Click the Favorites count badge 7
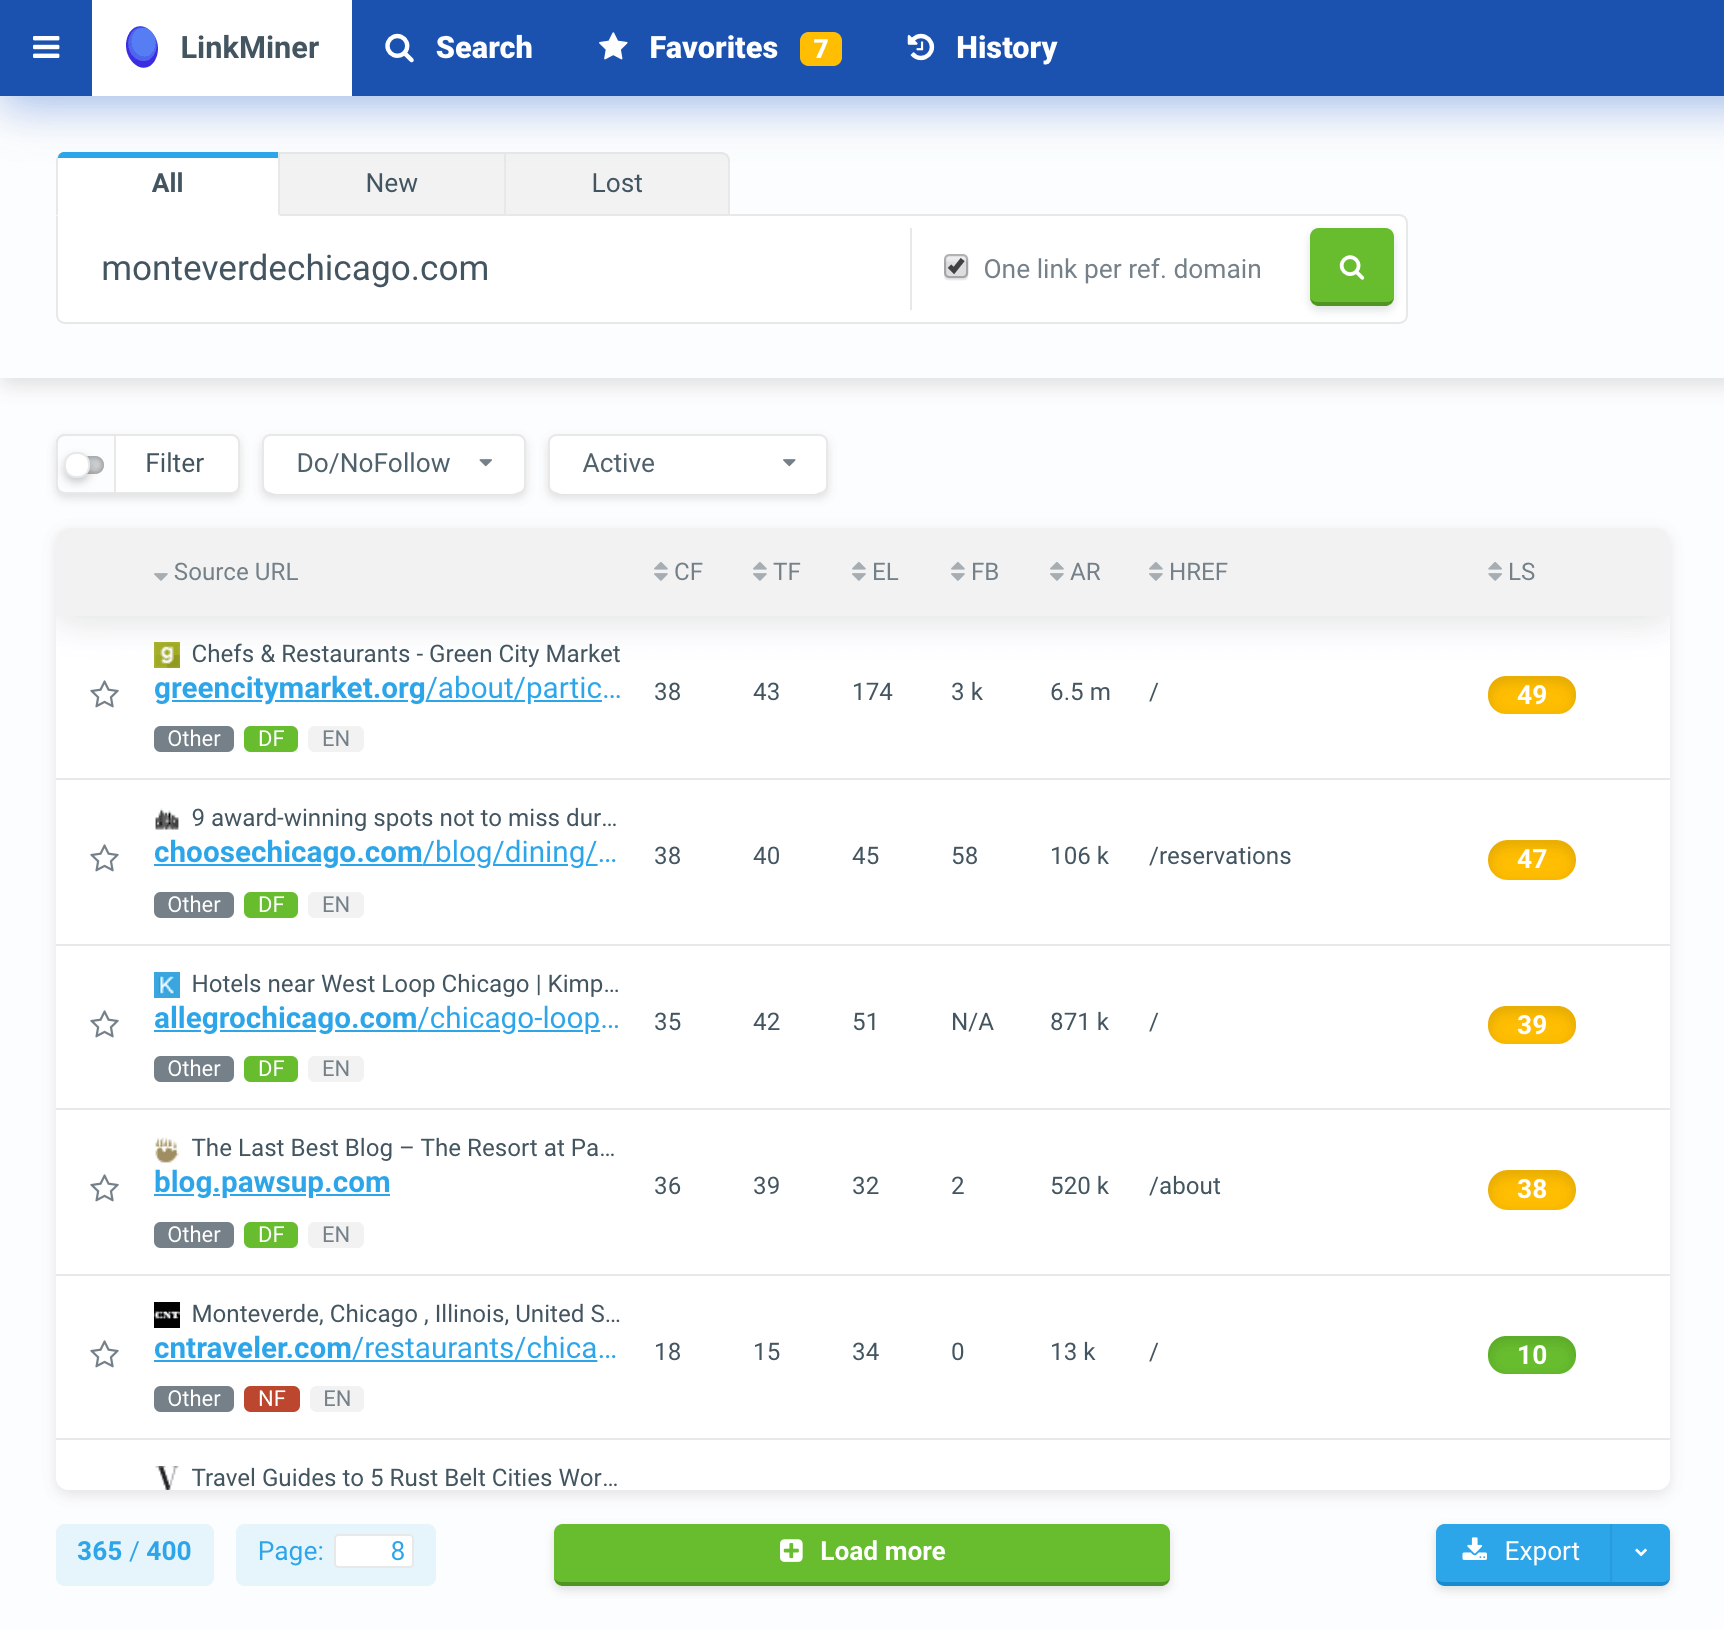1724x1630 pixels. tap(820, 48)
